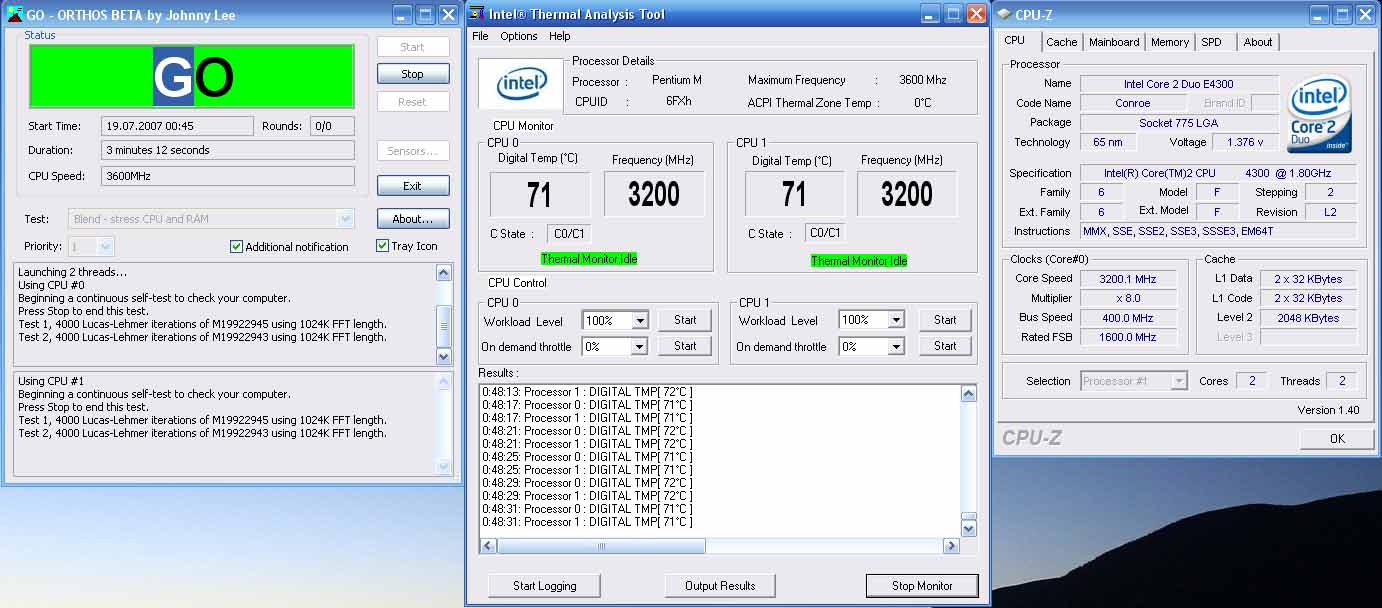Click the Results vertical scrollbar up arrow
The image size is (1382, 608).
pos(968,394)
